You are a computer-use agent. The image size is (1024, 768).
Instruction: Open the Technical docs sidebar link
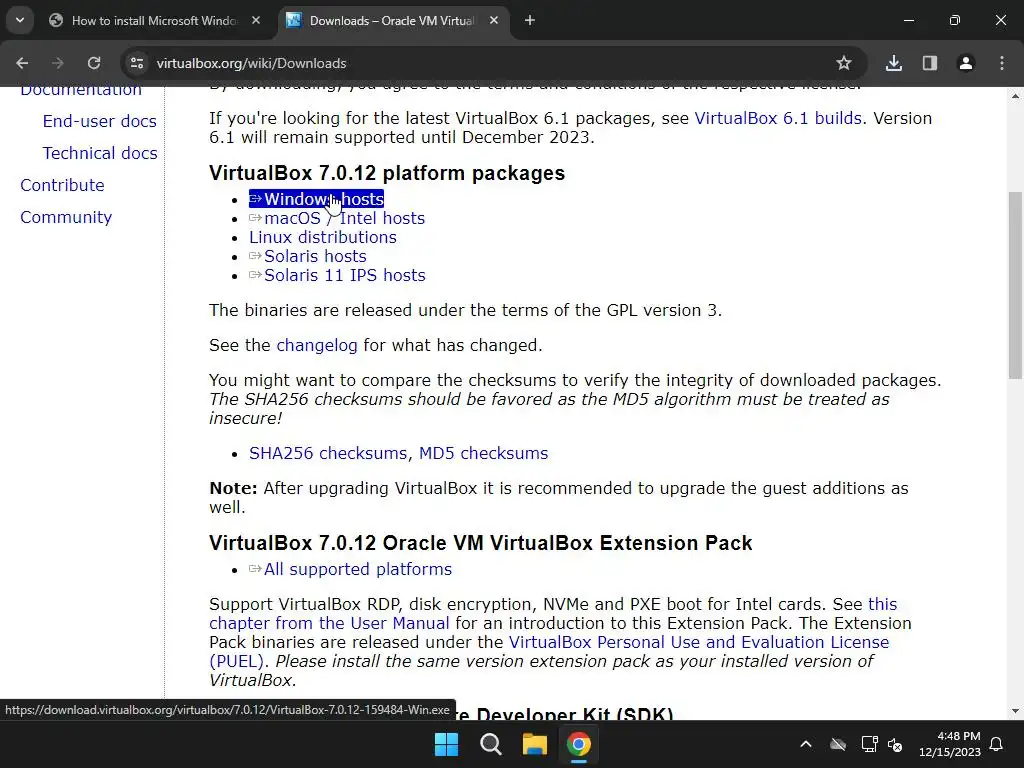pos(100,153)
